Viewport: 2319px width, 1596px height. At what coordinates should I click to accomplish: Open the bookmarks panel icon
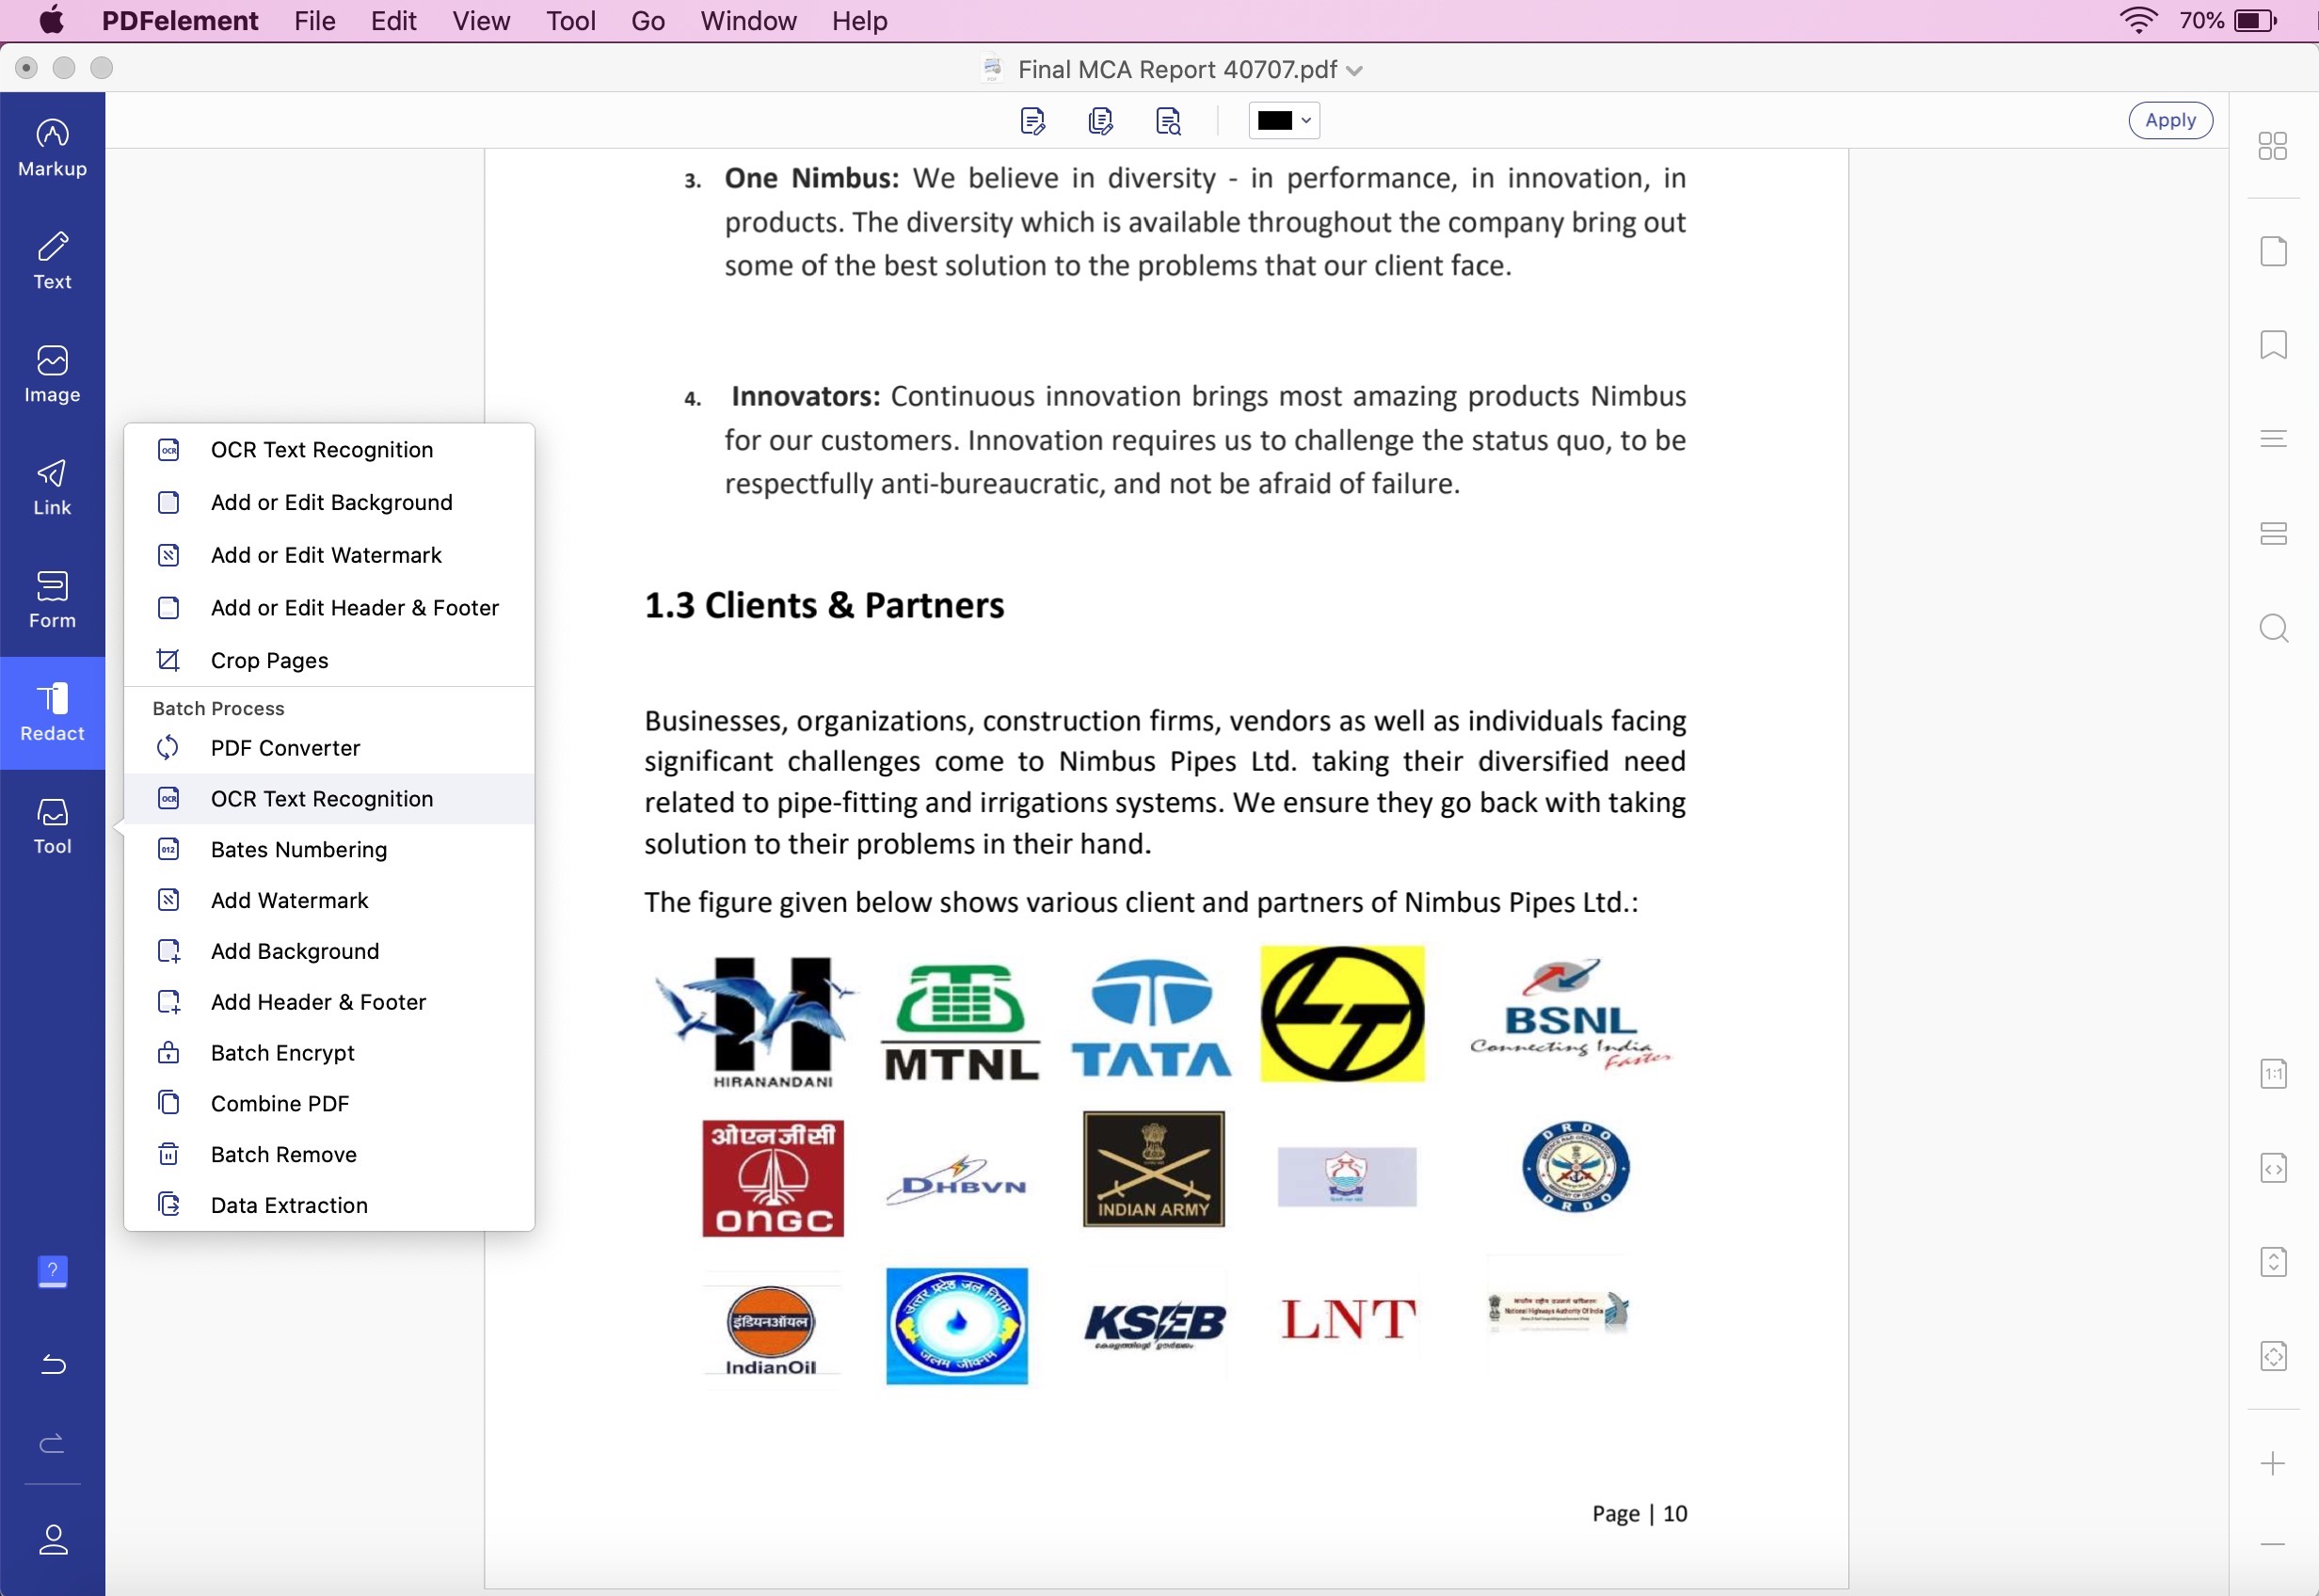(2273, 345)
